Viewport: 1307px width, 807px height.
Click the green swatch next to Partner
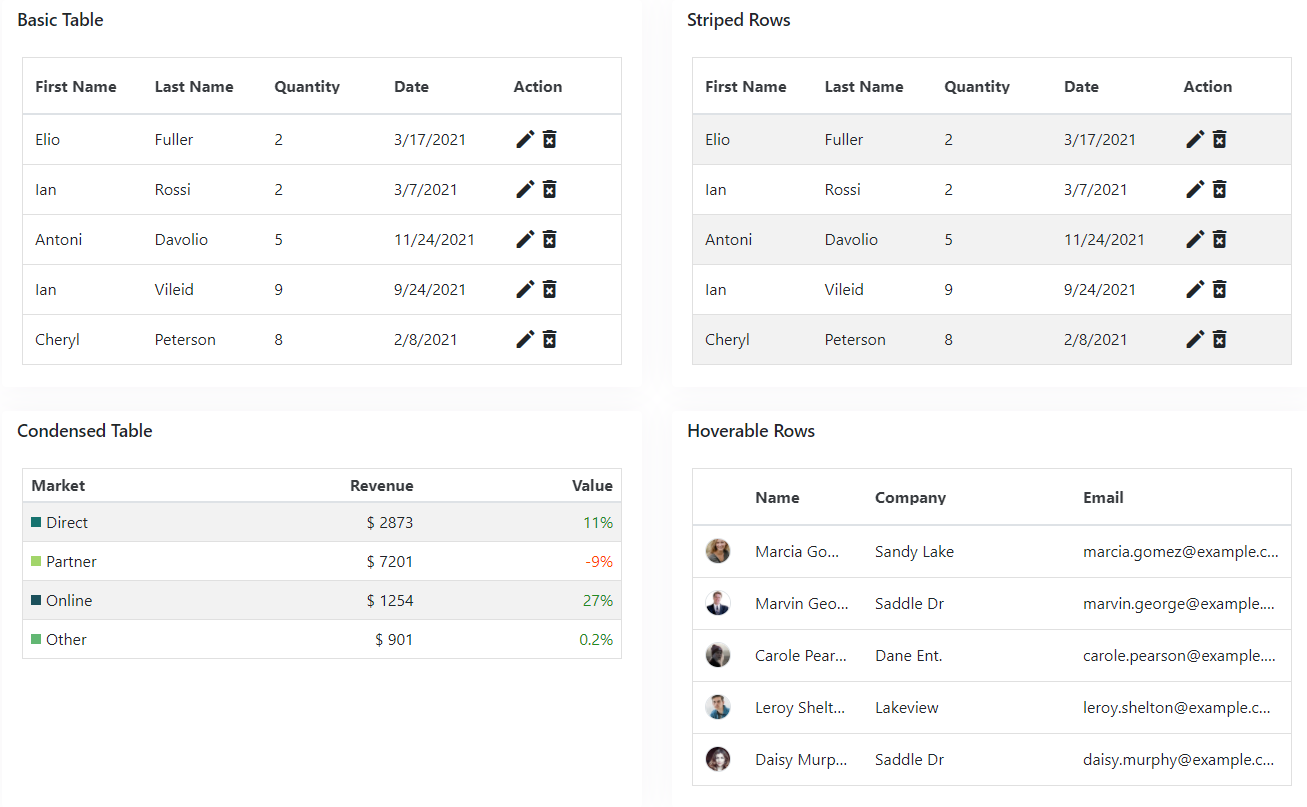click(34, 561)
